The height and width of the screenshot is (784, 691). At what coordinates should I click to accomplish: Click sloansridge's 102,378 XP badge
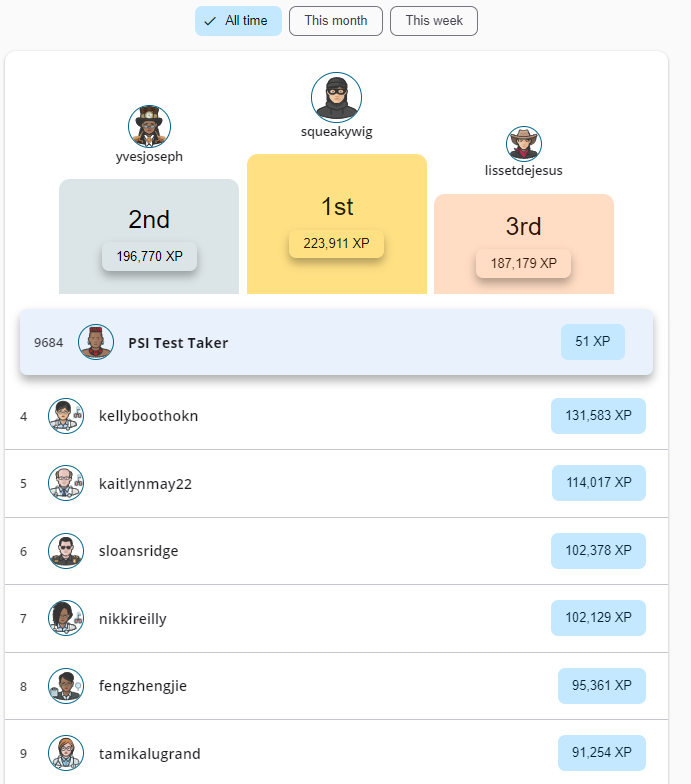point(598,551)
